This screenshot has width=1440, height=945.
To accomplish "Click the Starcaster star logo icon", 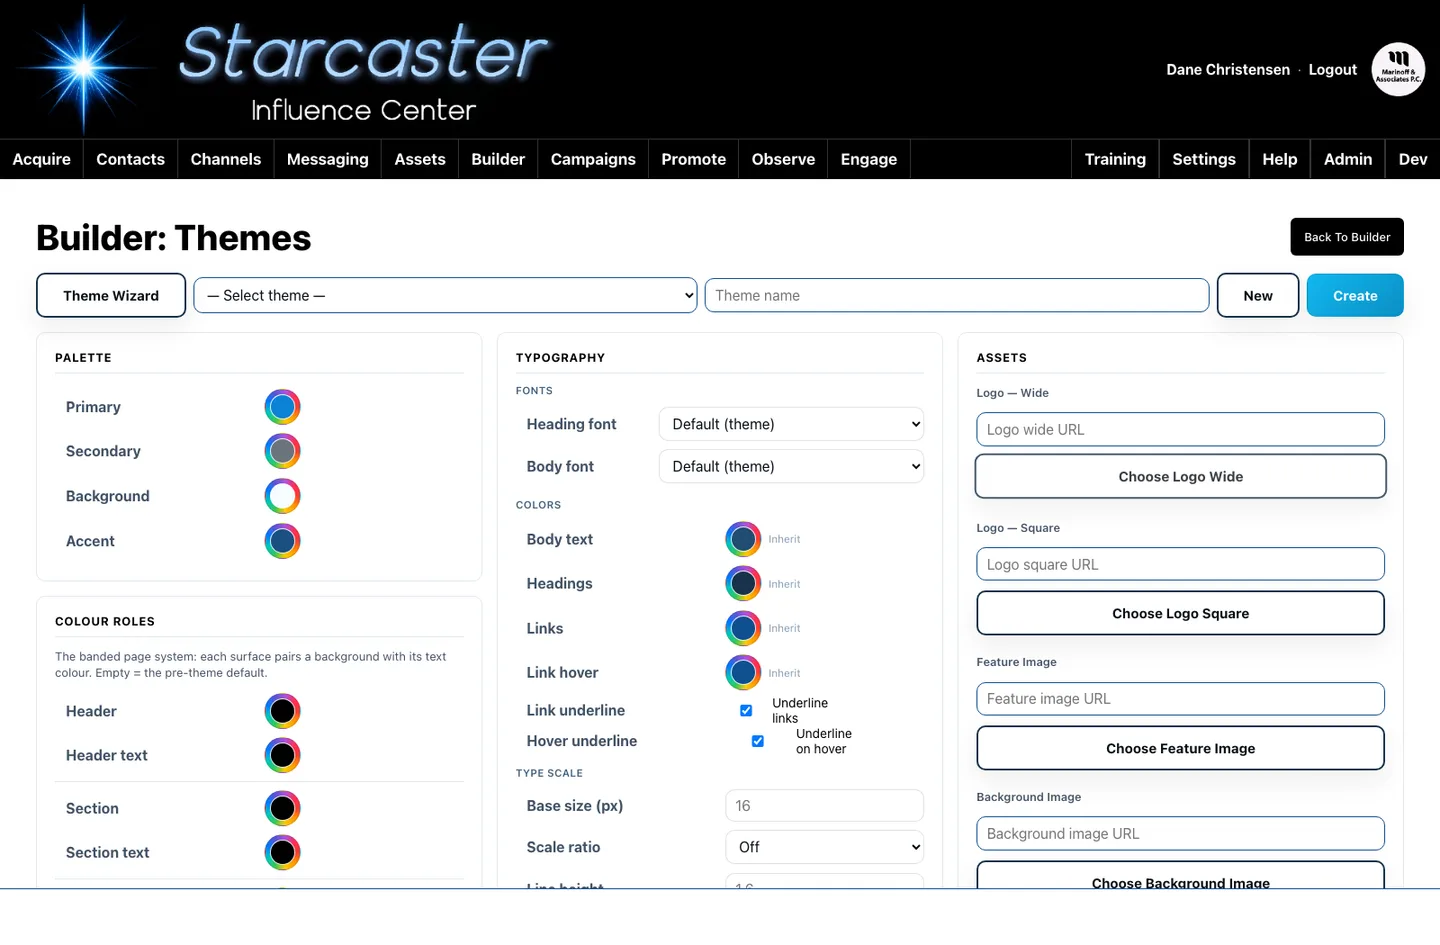I will click(x=85, y=68).
